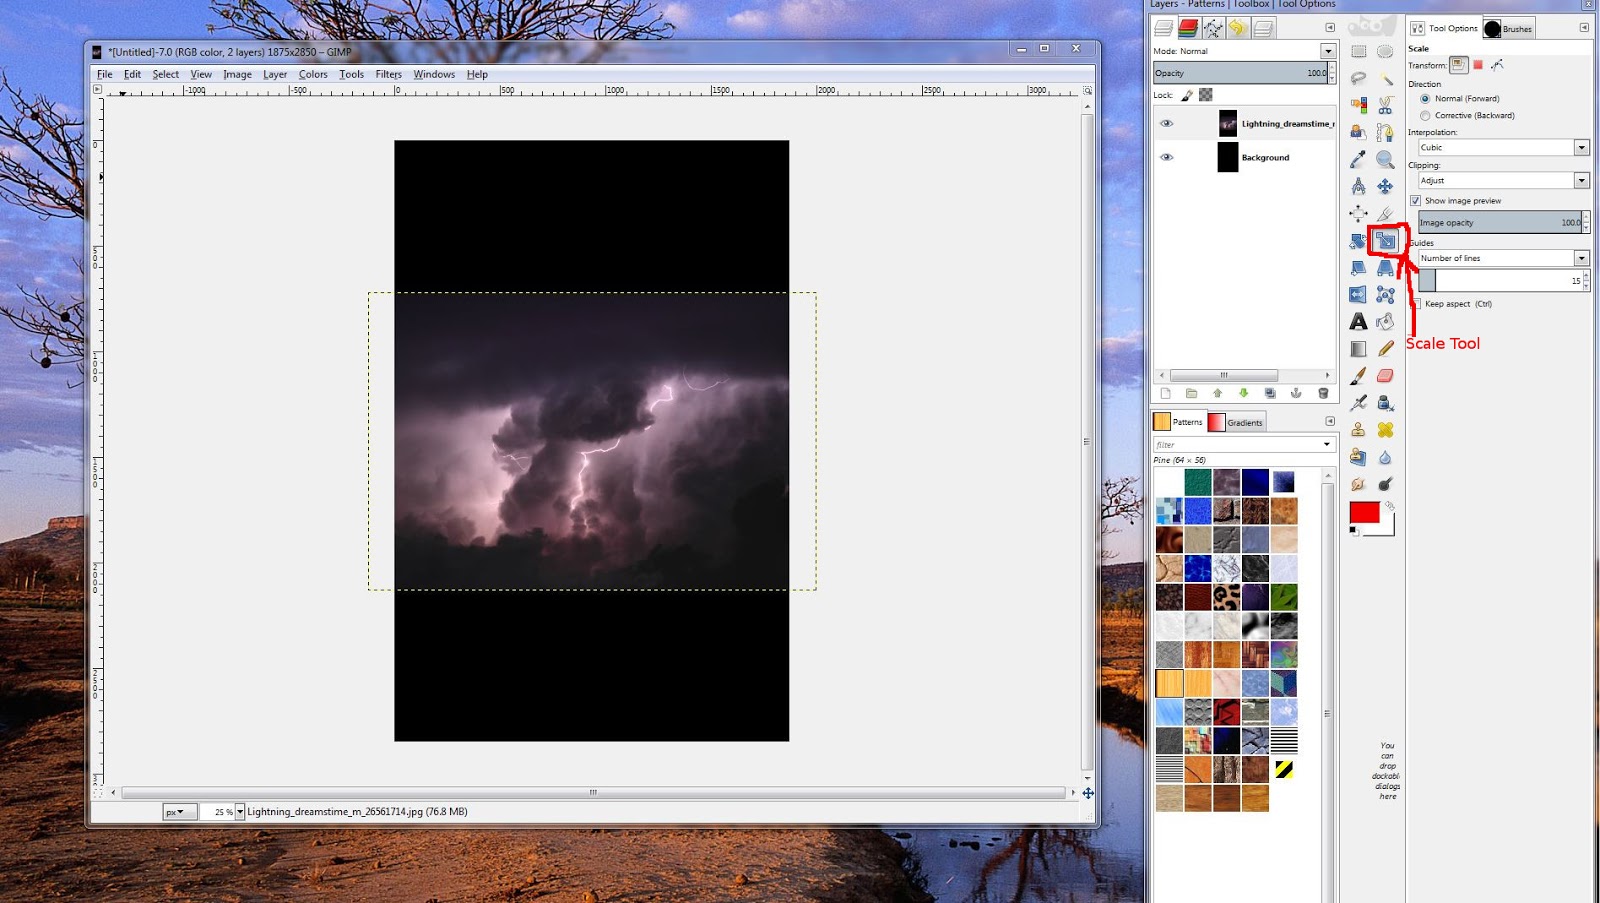
Task: Open Guides Number of lines dropdown
Action: (x=1581, y=258)
